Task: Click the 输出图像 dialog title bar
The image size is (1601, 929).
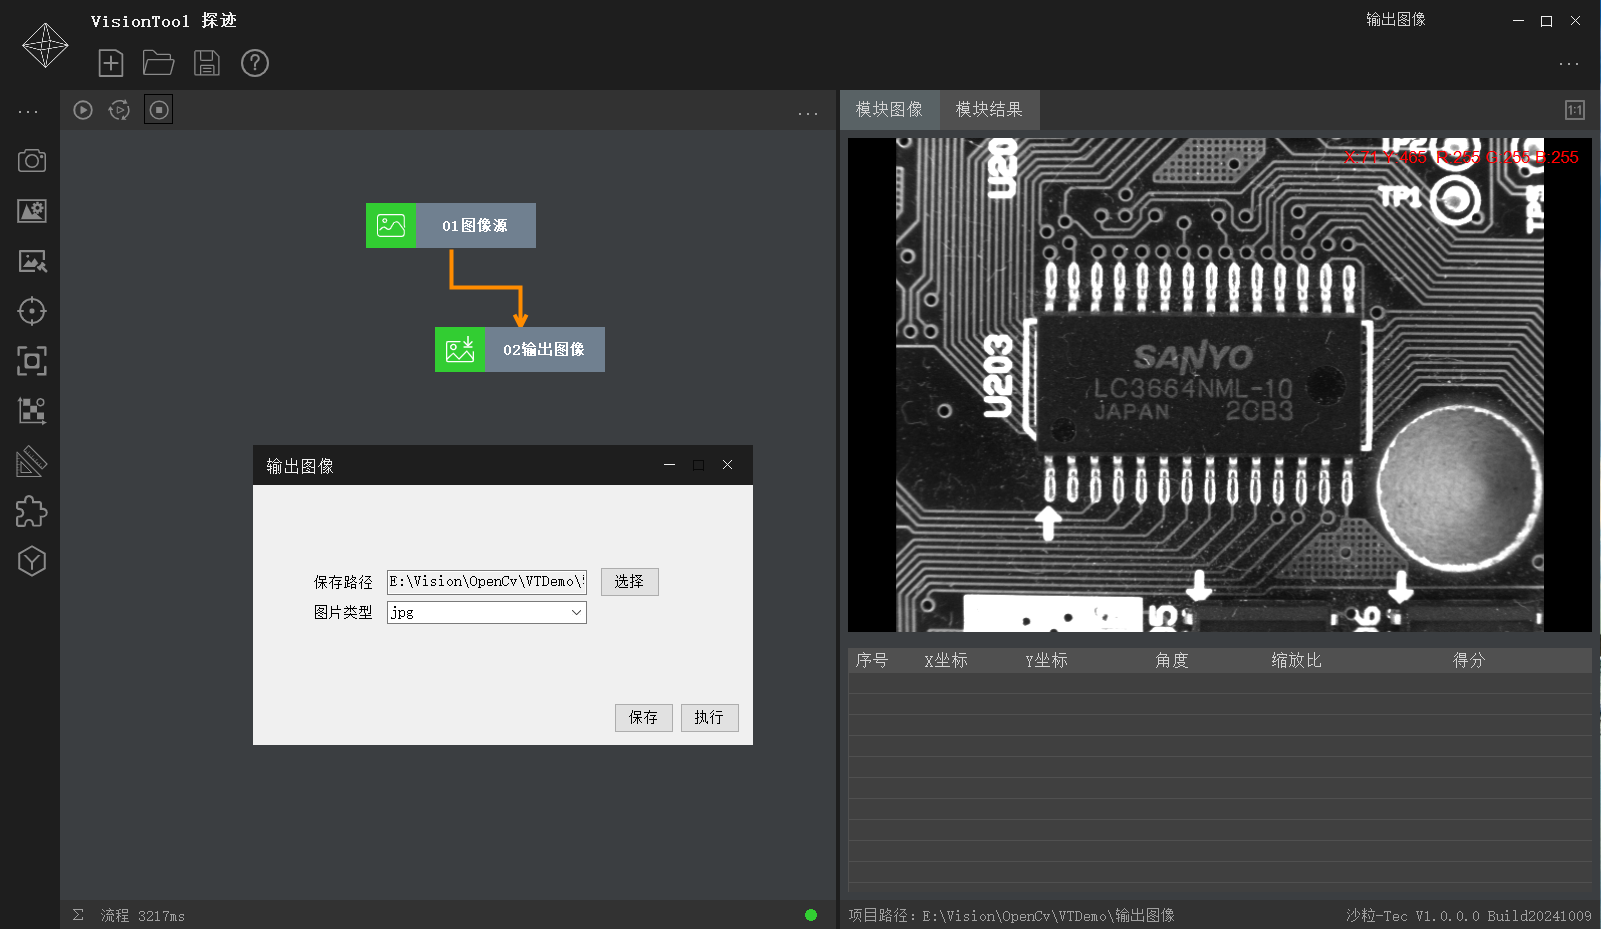Action: click(503, 465)
